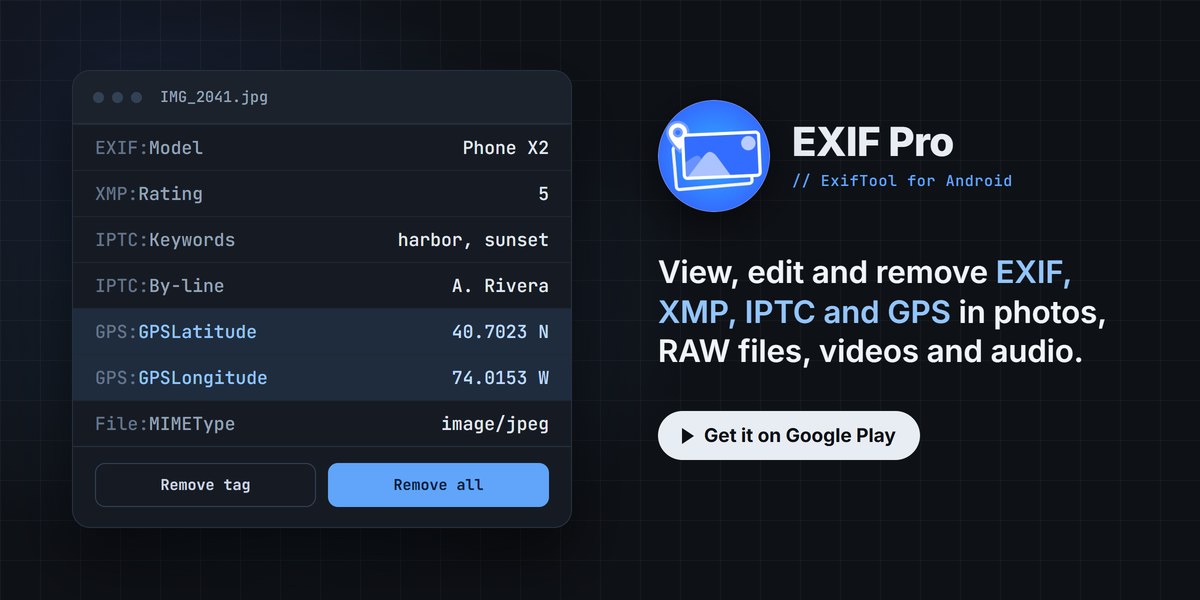Select the IPTC:By-line tag label

[160, 286]
